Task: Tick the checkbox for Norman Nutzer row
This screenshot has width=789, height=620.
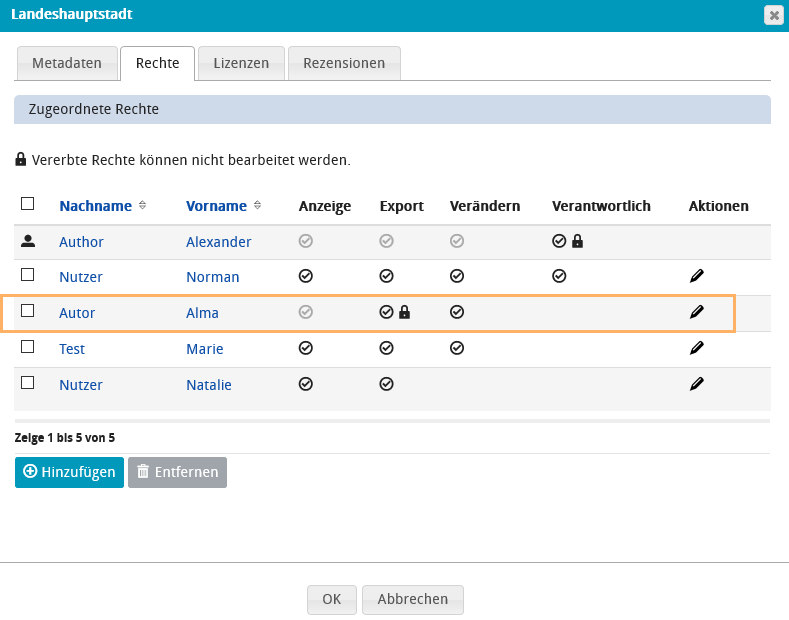Action: point(28,275)
